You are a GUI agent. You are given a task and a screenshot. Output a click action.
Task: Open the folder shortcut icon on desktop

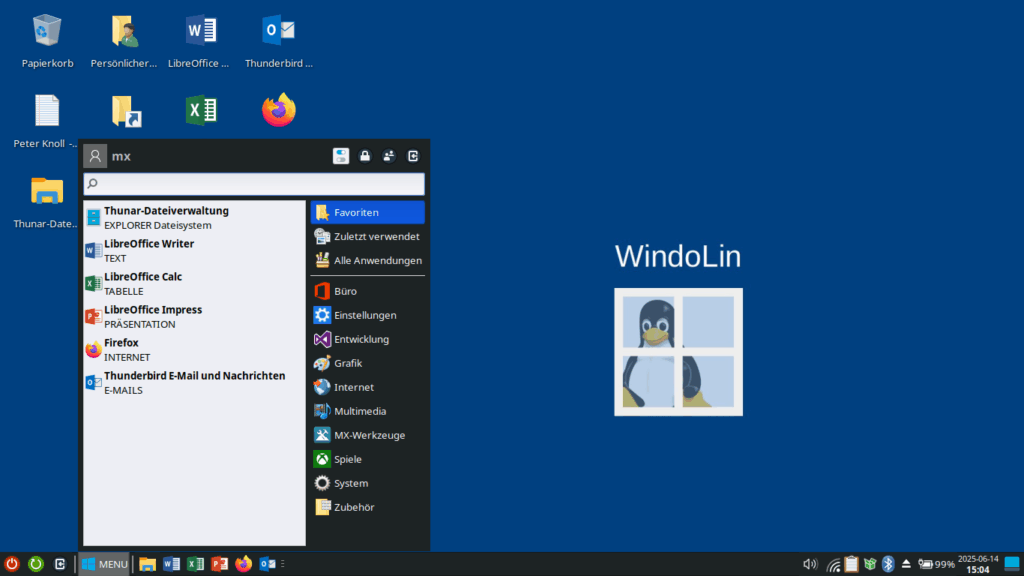click(x=126, y=111)
